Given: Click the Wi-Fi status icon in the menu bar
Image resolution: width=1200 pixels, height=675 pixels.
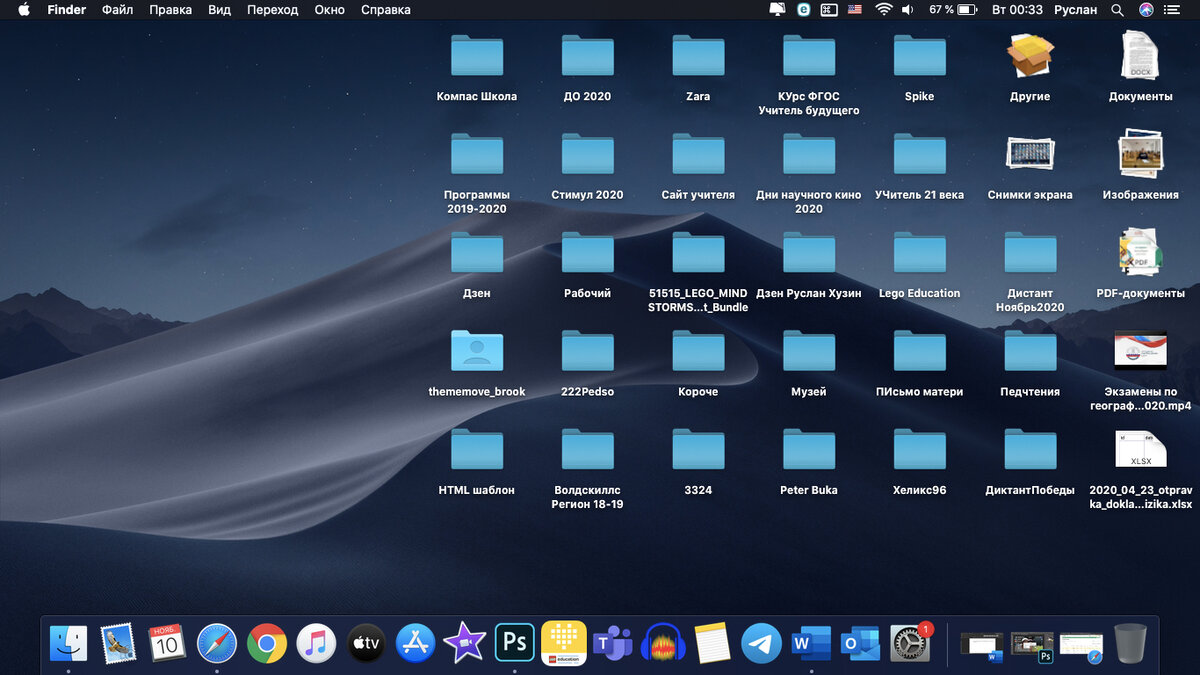Looking at the screenshot, I should tap(883, 10).
